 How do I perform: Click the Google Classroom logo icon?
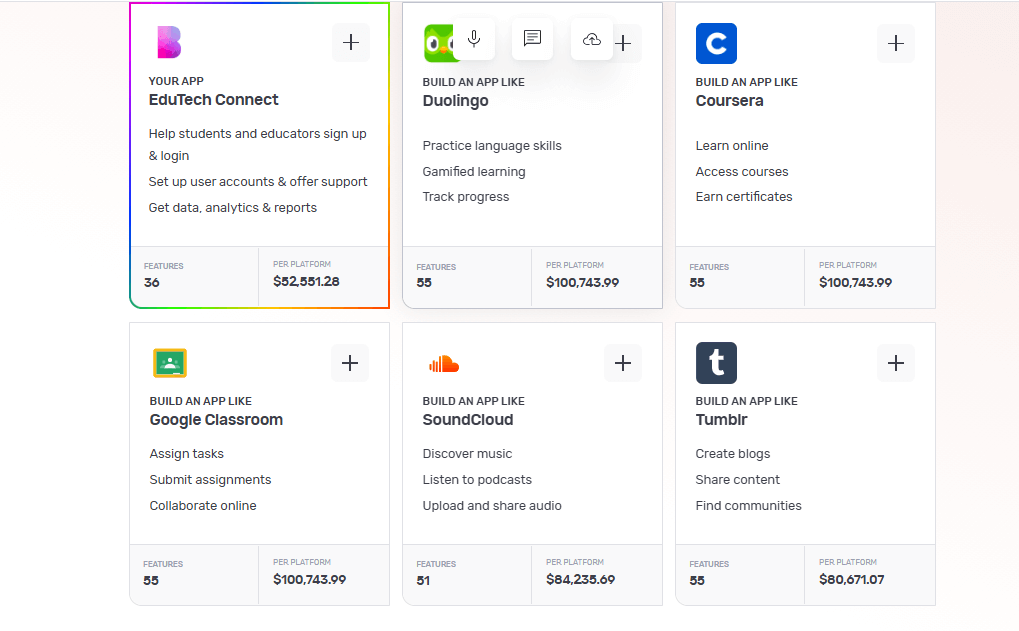point(170,363)
